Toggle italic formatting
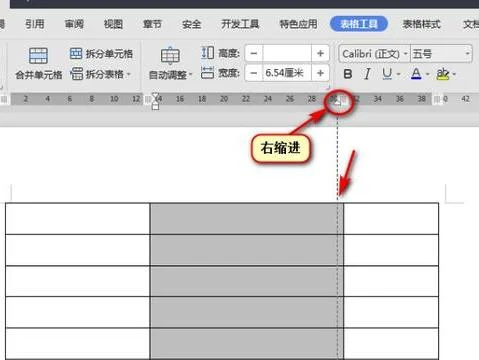This screenshot has height=360, width=479. (367, 74)
